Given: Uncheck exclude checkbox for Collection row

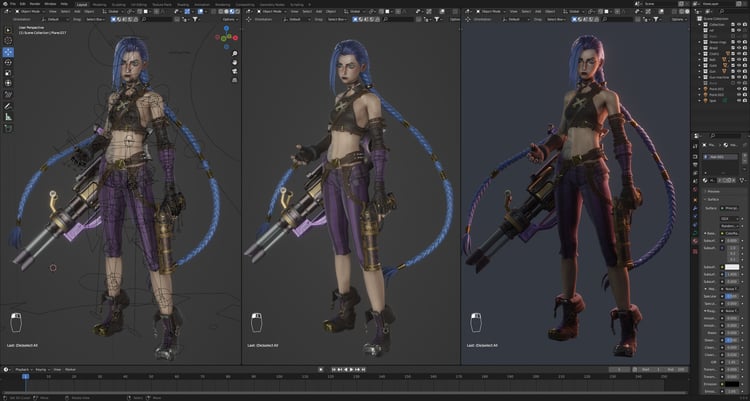Looking at the screenshot, I should point(732,24).
